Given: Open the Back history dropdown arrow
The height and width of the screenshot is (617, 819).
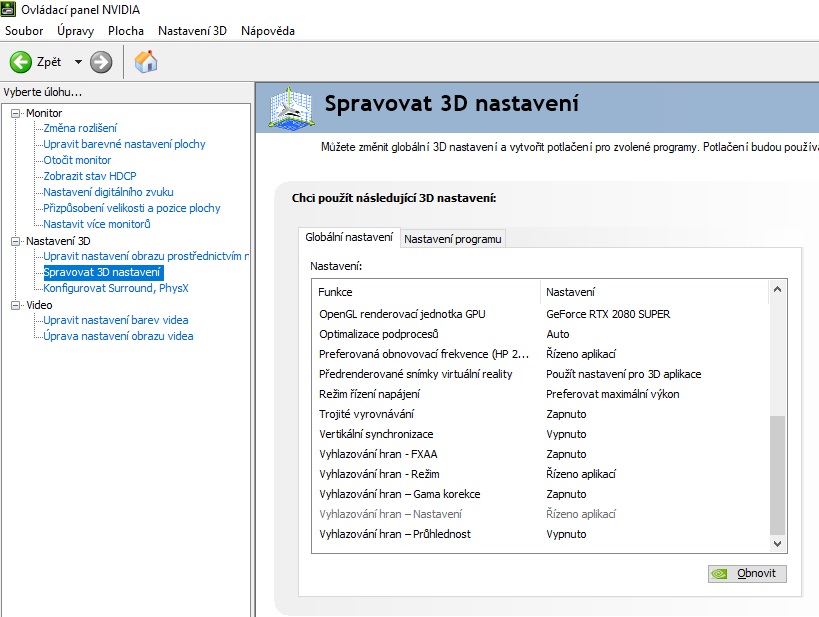Looking at the screenshot, I should [78, 62].
